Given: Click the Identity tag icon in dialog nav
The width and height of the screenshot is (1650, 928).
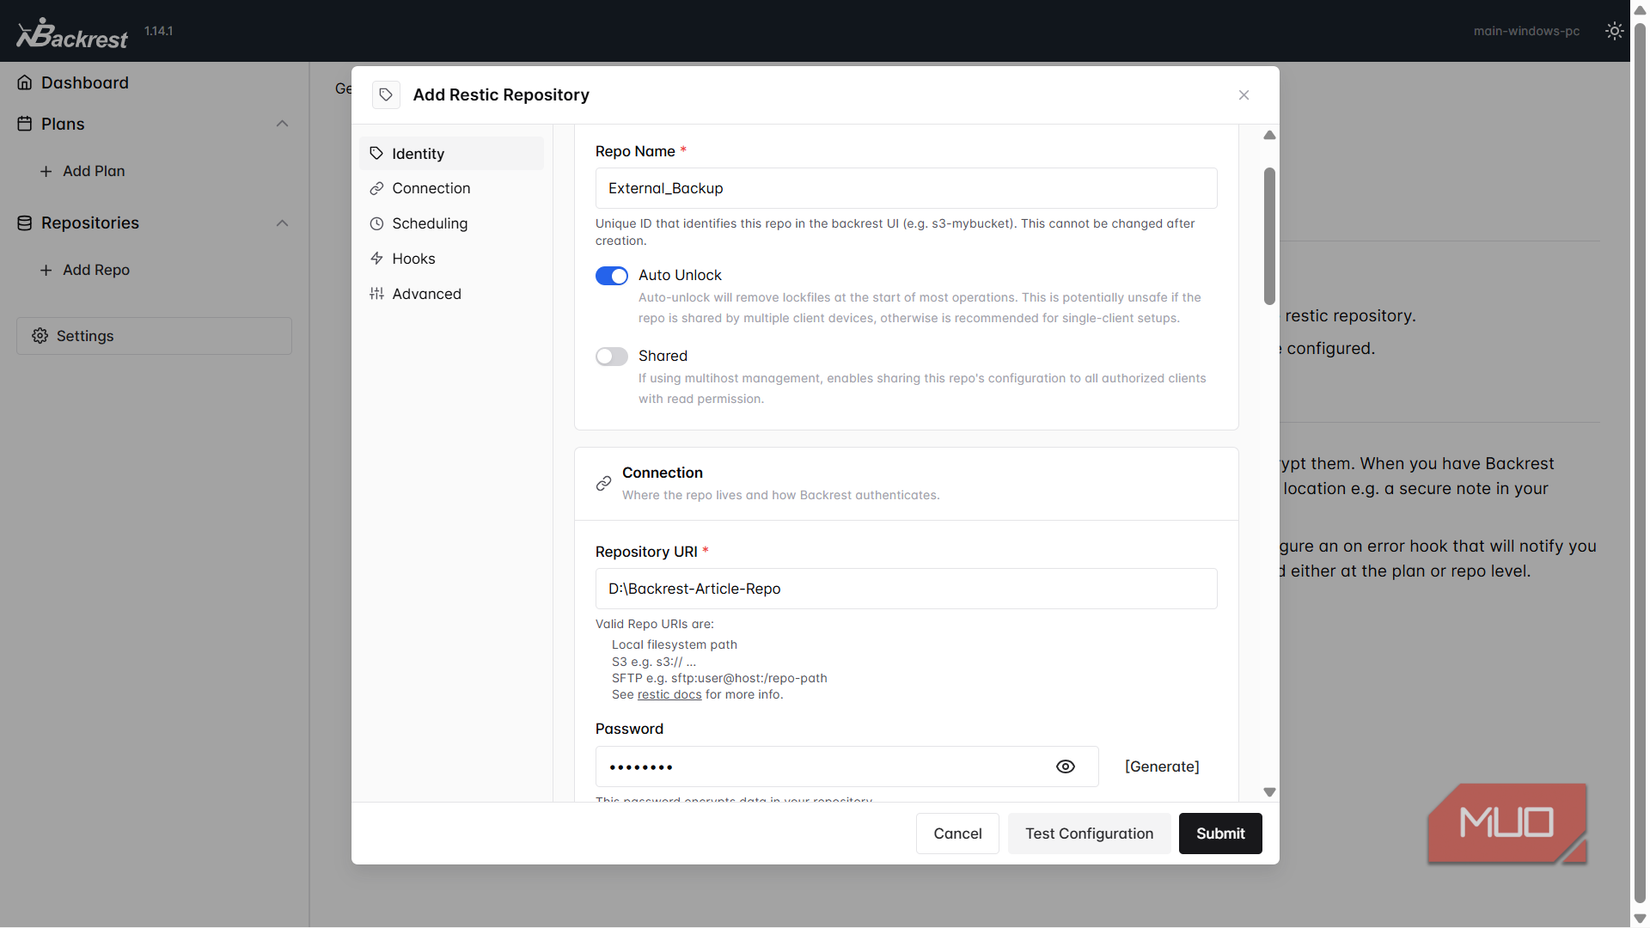Looking at the screenshot, I should pos(377,154).
